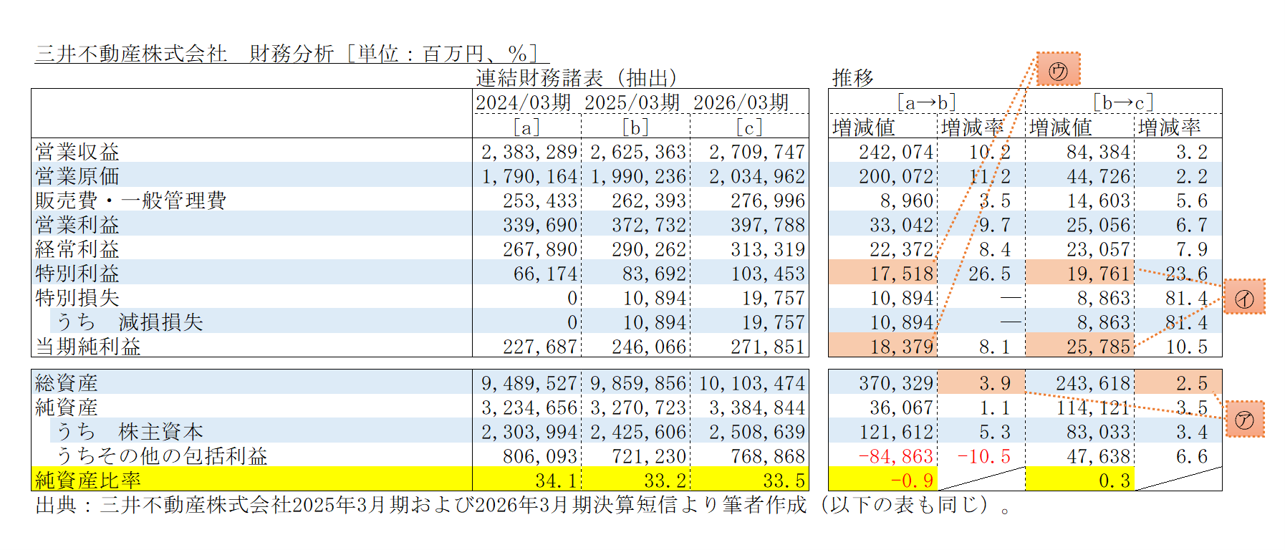Select the 2026/03期 column header

(740, 103)
